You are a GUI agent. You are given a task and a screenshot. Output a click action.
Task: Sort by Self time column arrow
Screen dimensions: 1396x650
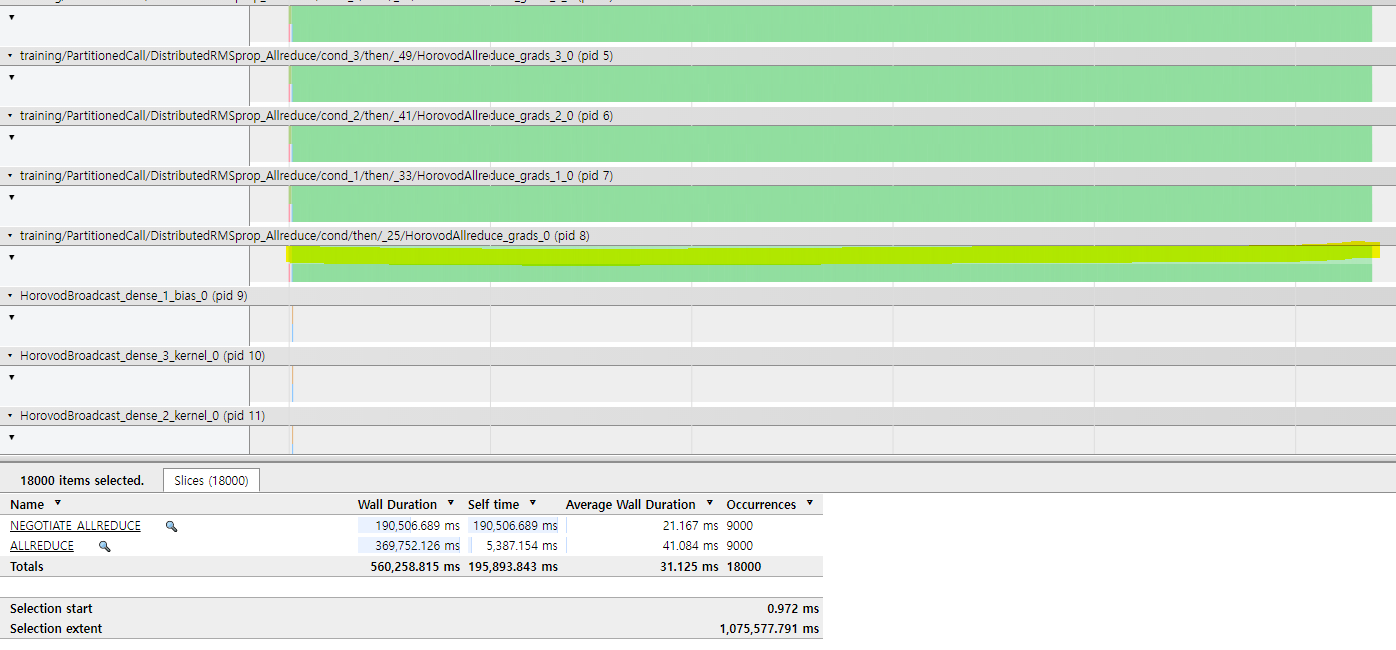(x=533, y=504)
